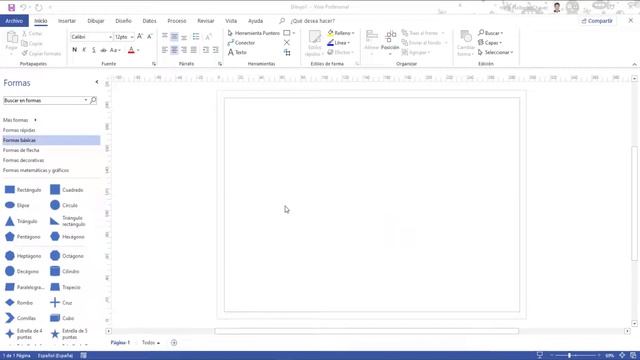Open the Ayuda ribbon tab

(x=256, y=21)
